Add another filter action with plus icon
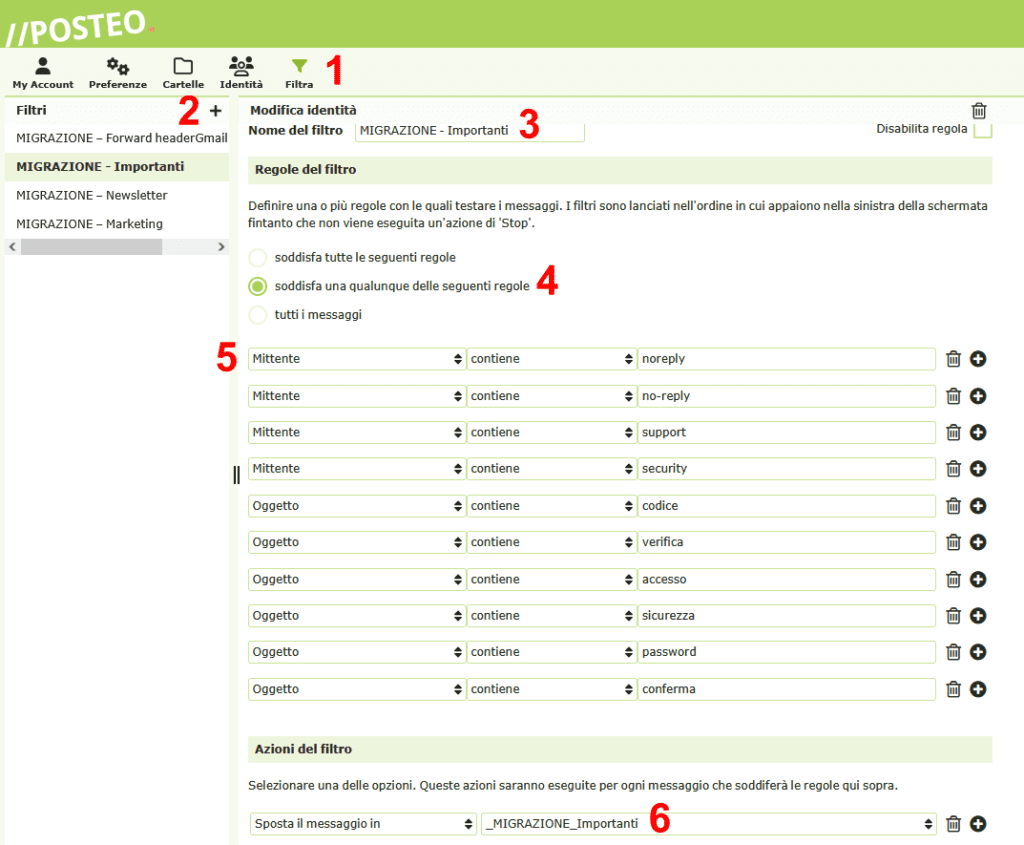Image resolution: width=1024 pixels, height=845 pixels. click(978, 824)
